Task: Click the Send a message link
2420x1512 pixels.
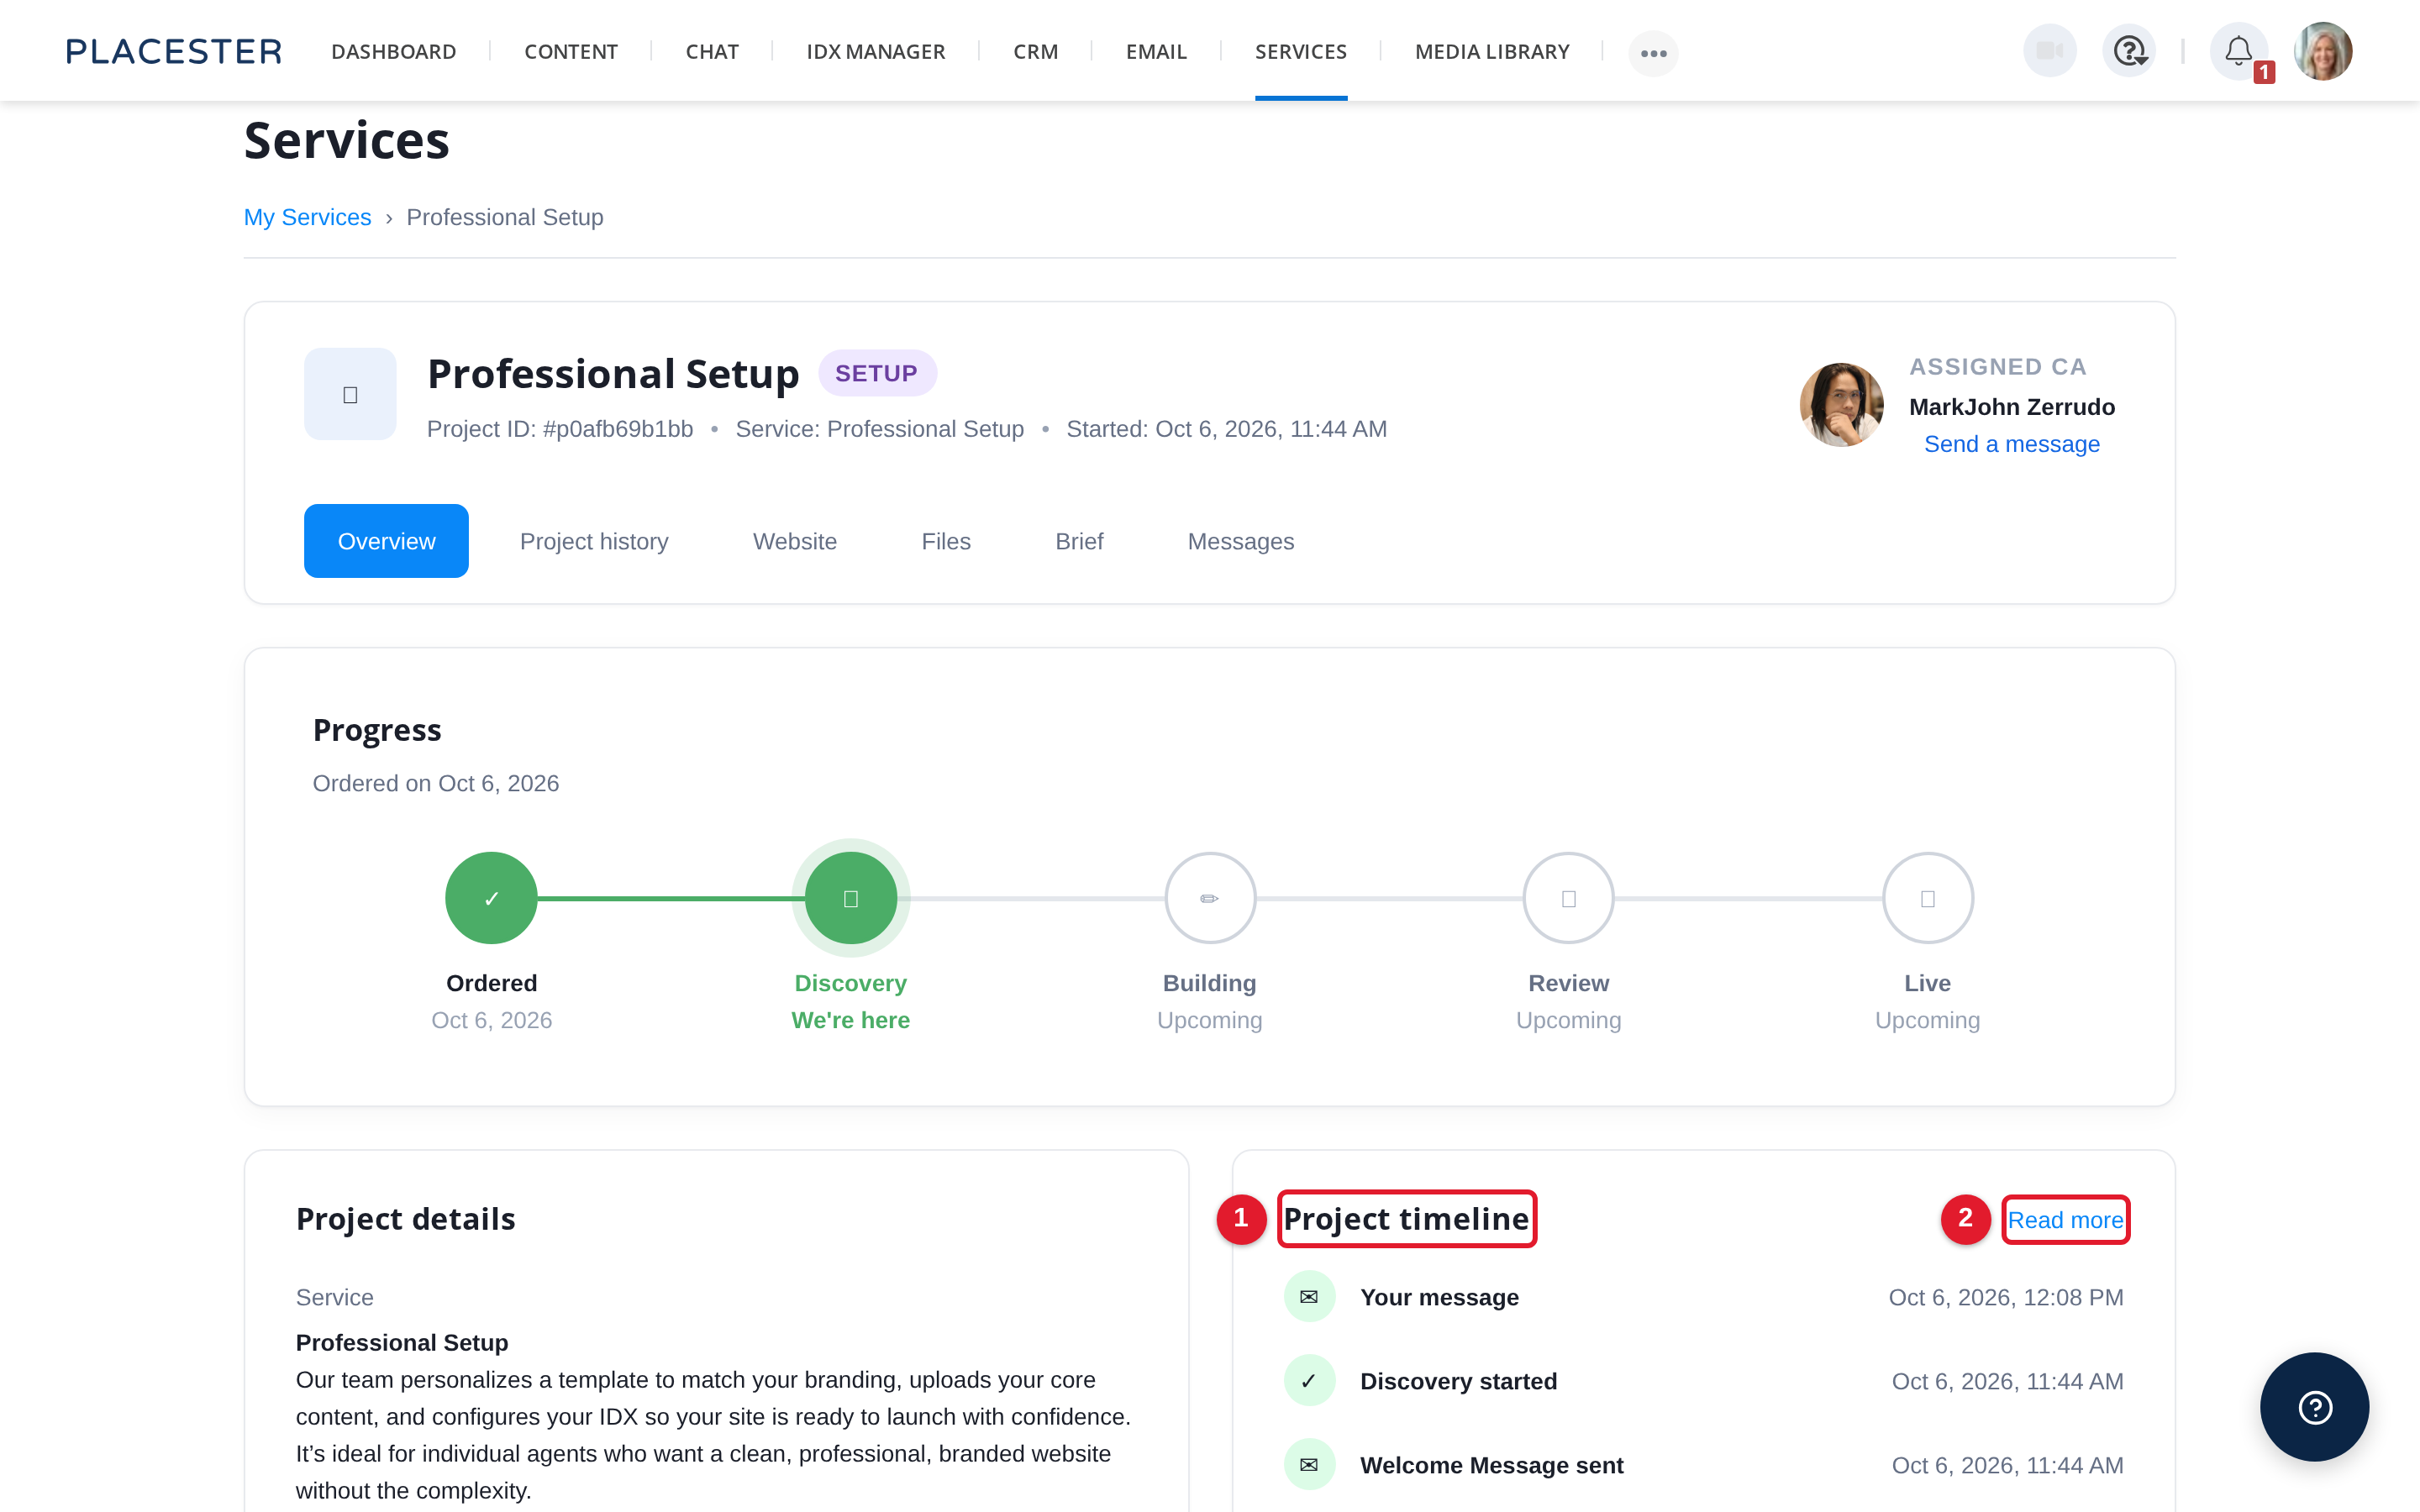Action: coord(2012,444)
